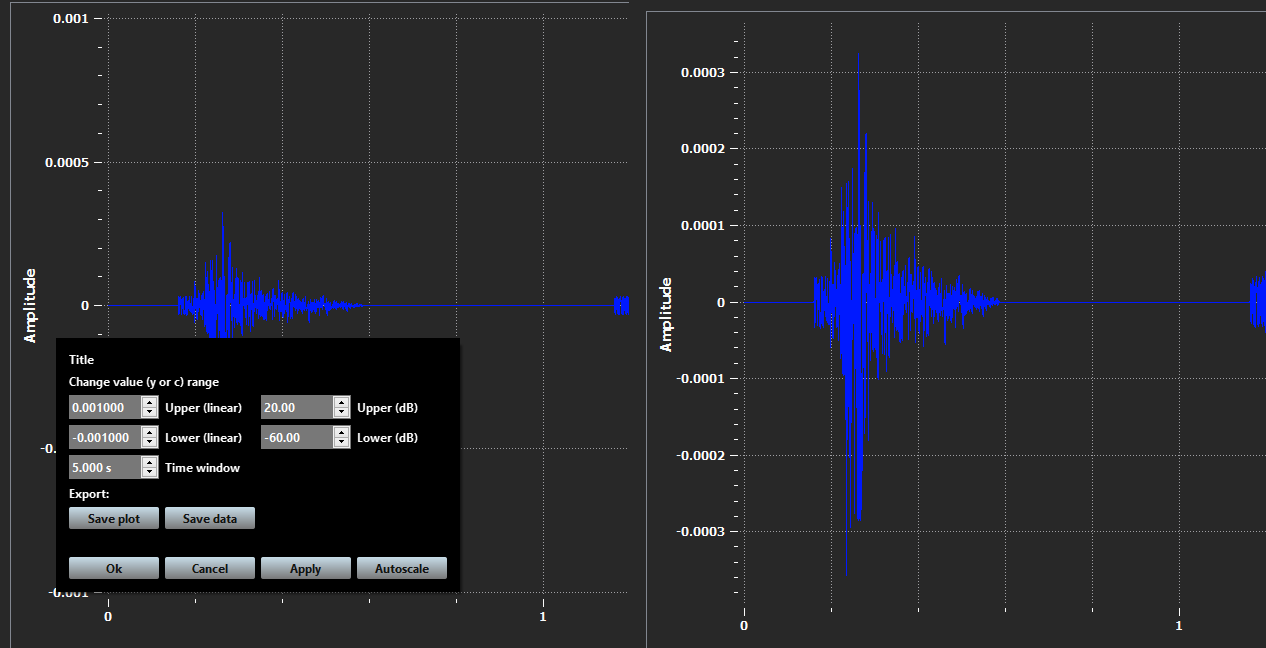Click the -0.0003 tick label on right plot

pyautogui.click(x=702, y=532)
